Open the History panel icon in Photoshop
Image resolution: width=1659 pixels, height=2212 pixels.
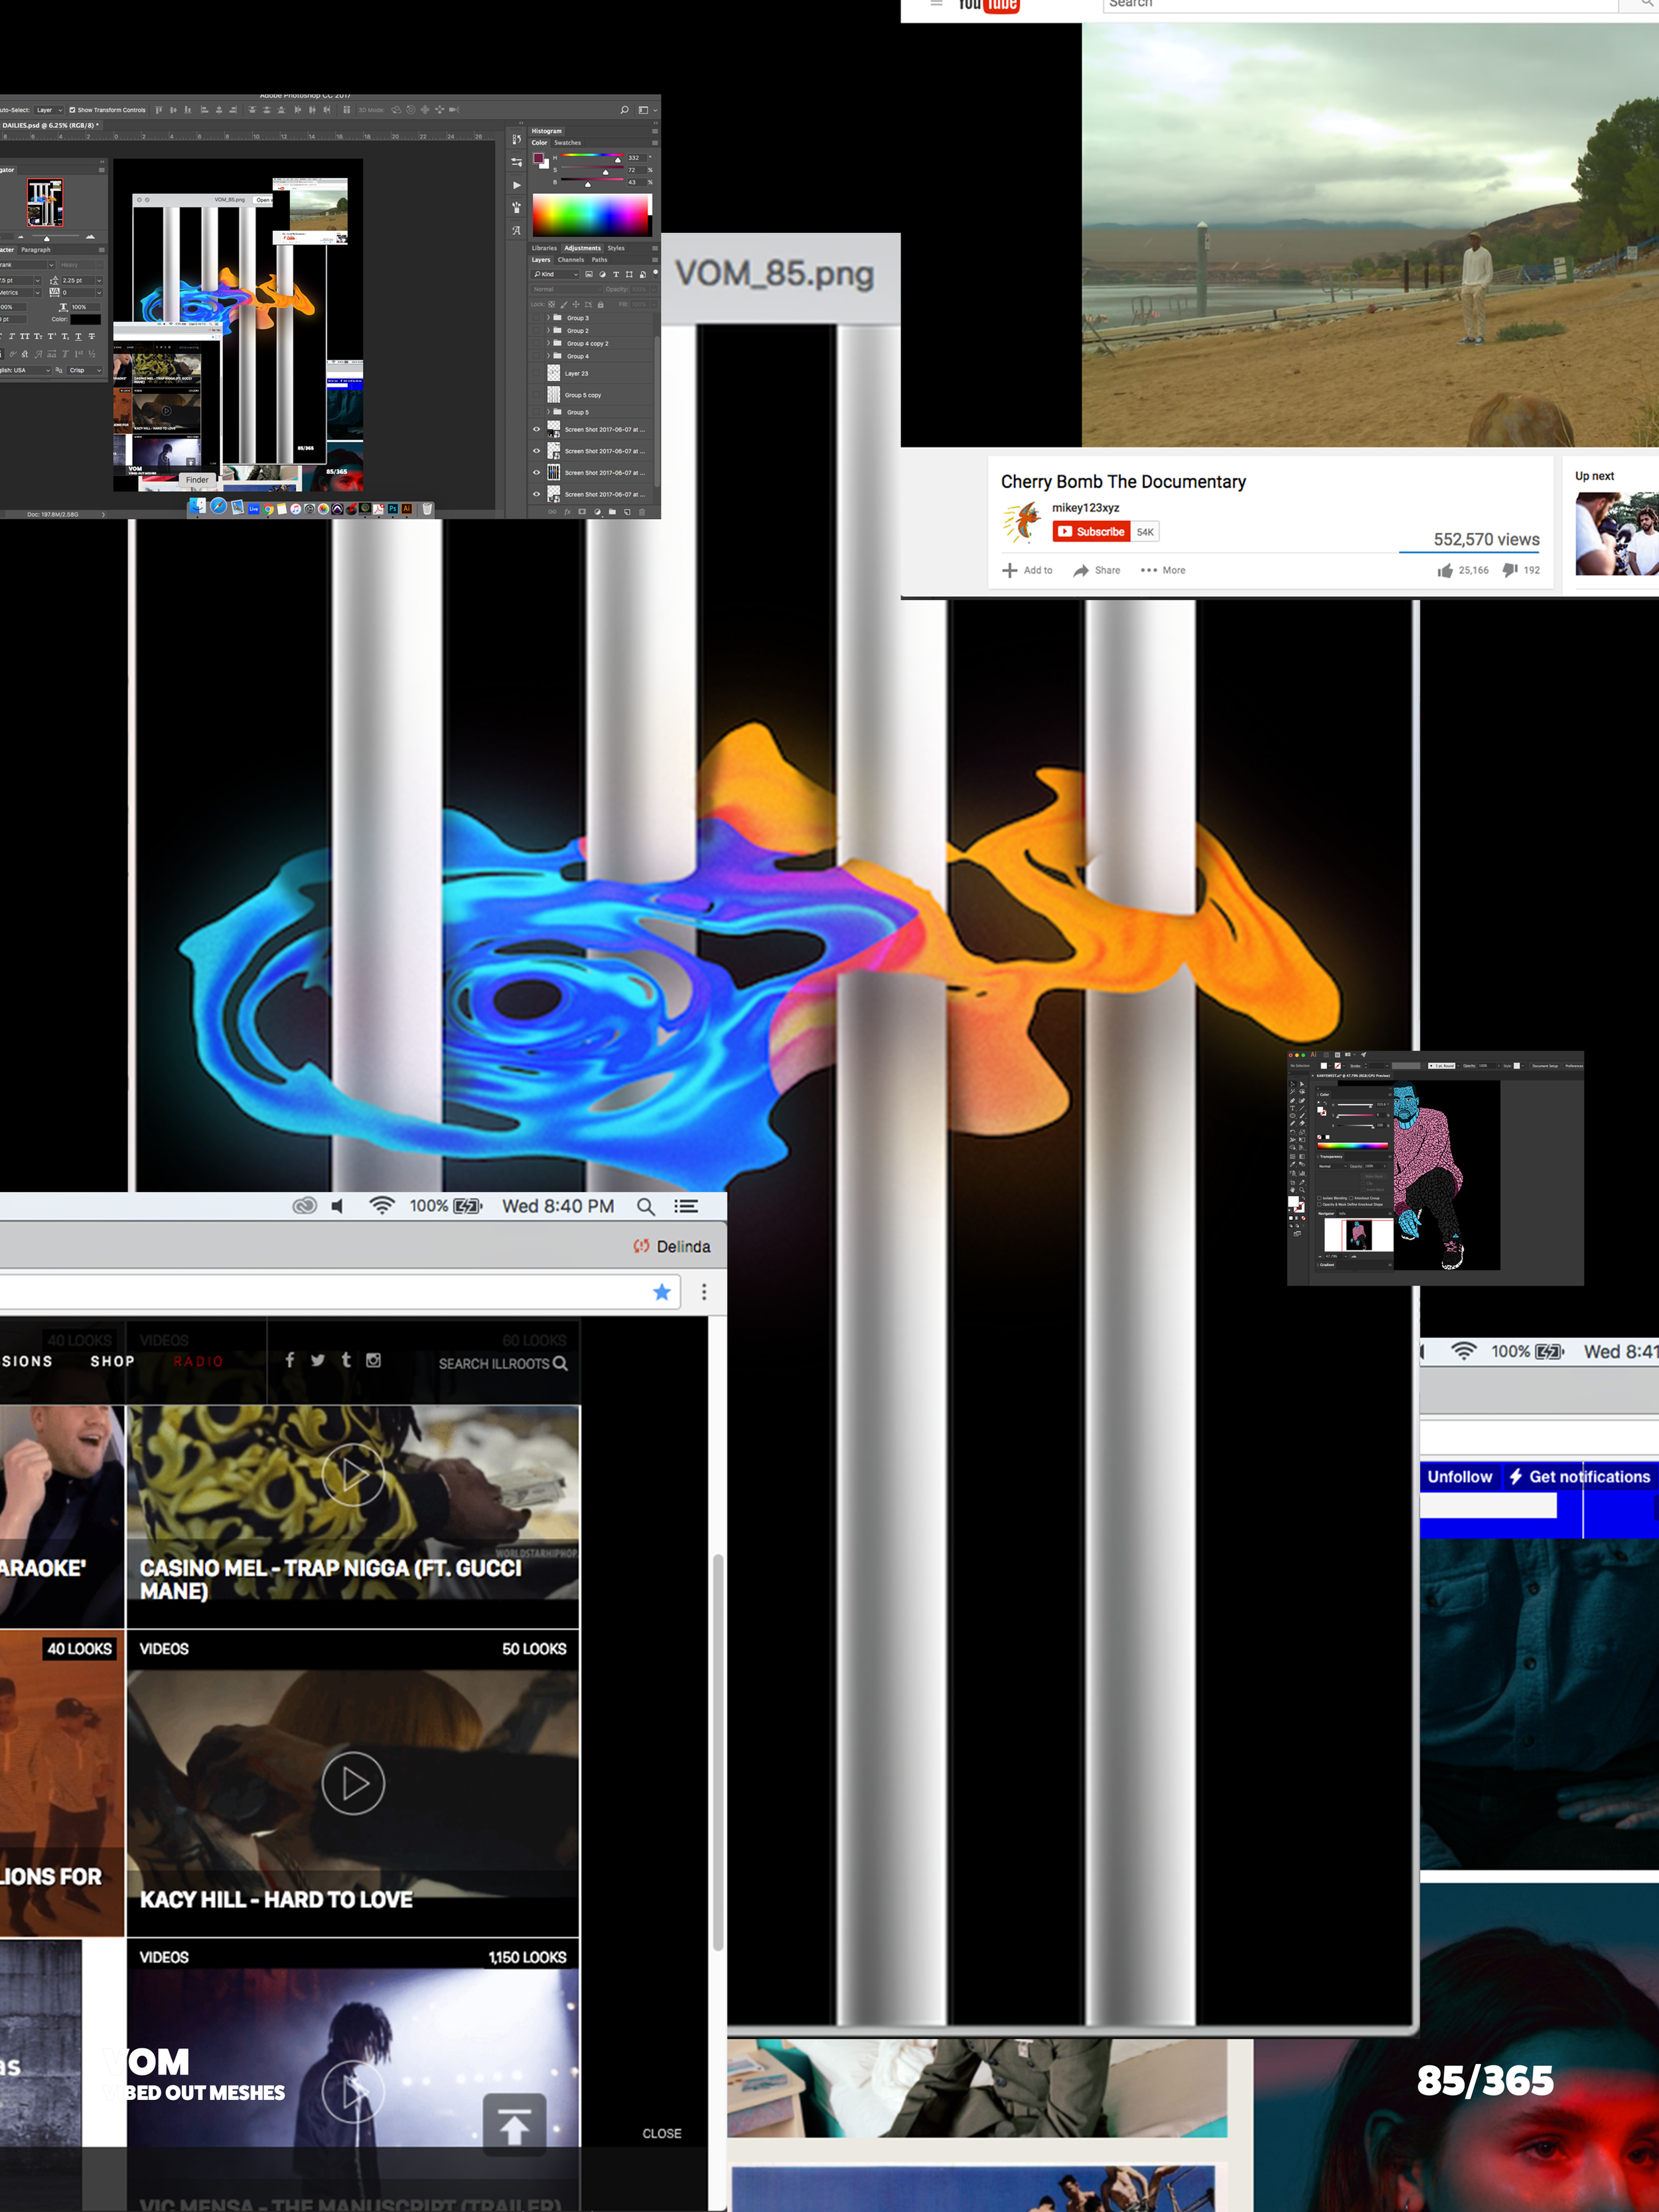click(517, 140)
